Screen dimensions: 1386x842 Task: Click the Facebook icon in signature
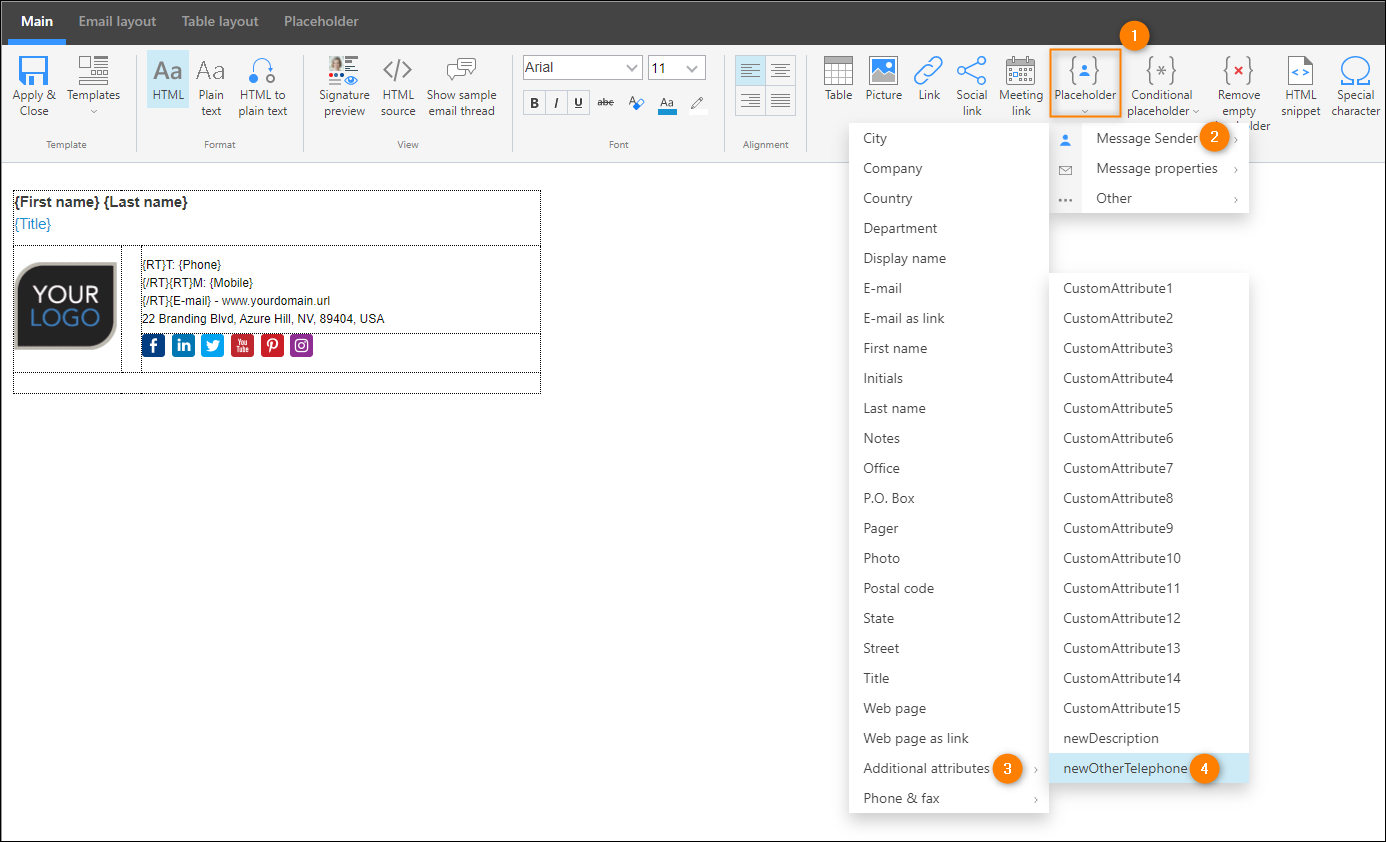[153, 346]
